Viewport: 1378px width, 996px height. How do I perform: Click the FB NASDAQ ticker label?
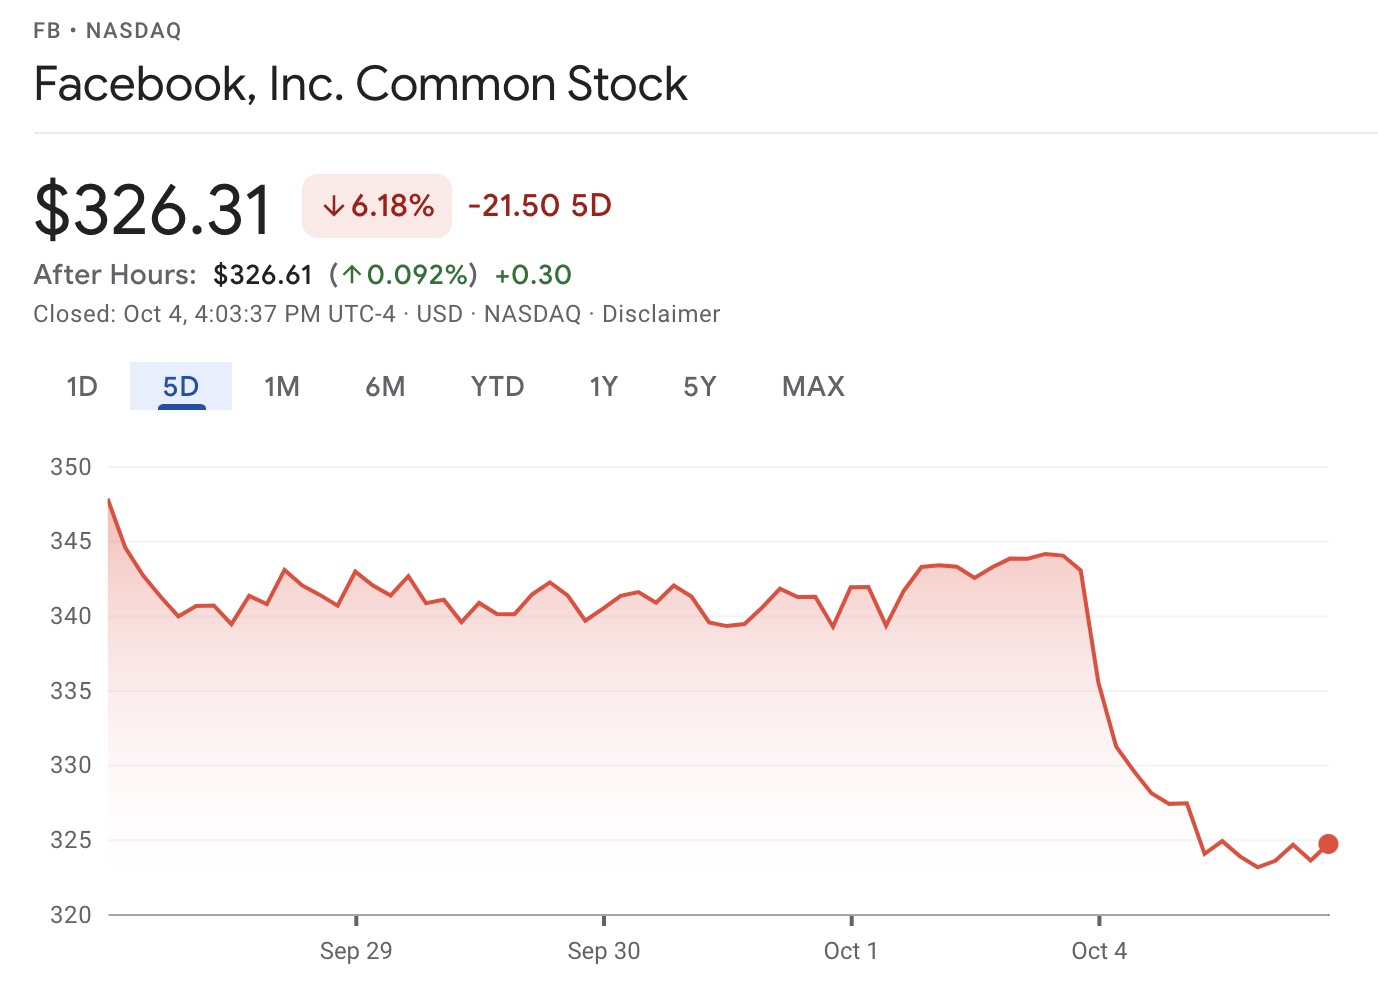pos(107,31)
